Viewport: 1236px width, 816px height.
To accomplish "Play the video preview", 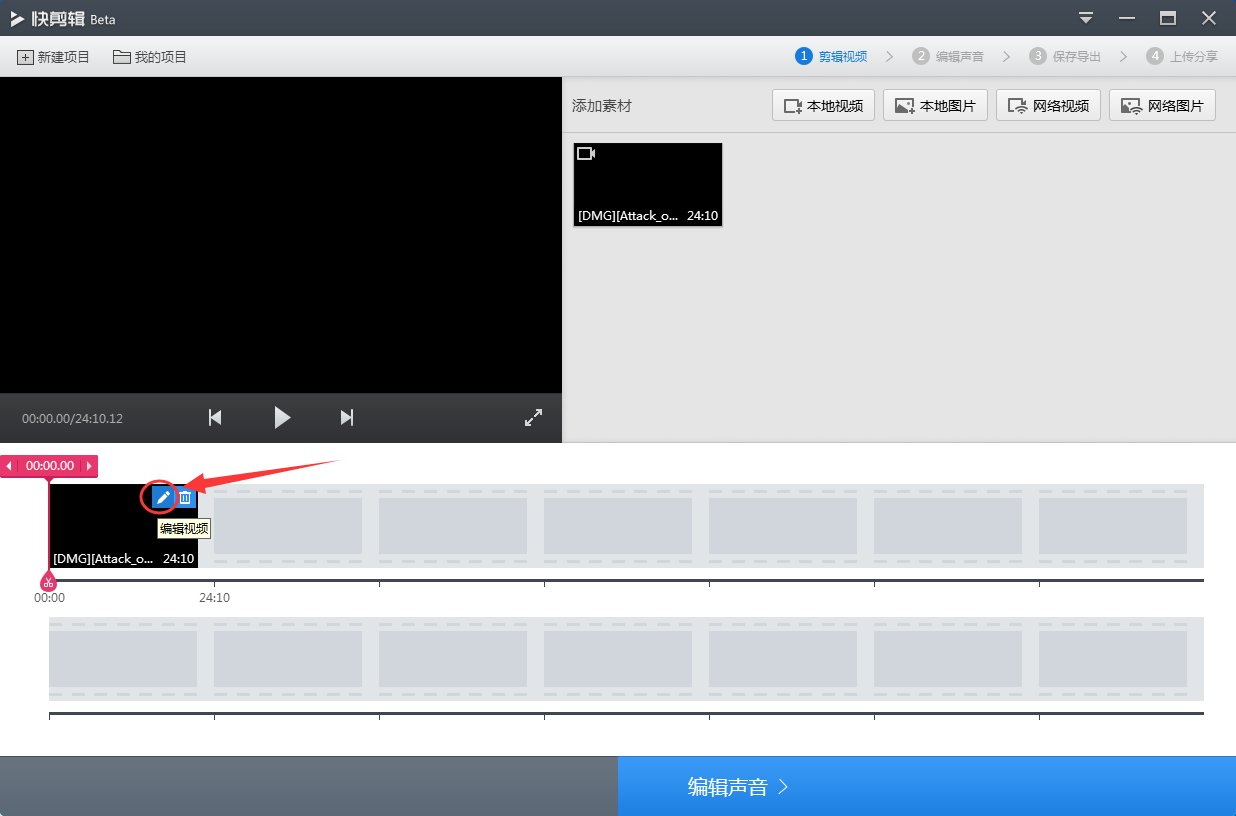I will point(282,417).
